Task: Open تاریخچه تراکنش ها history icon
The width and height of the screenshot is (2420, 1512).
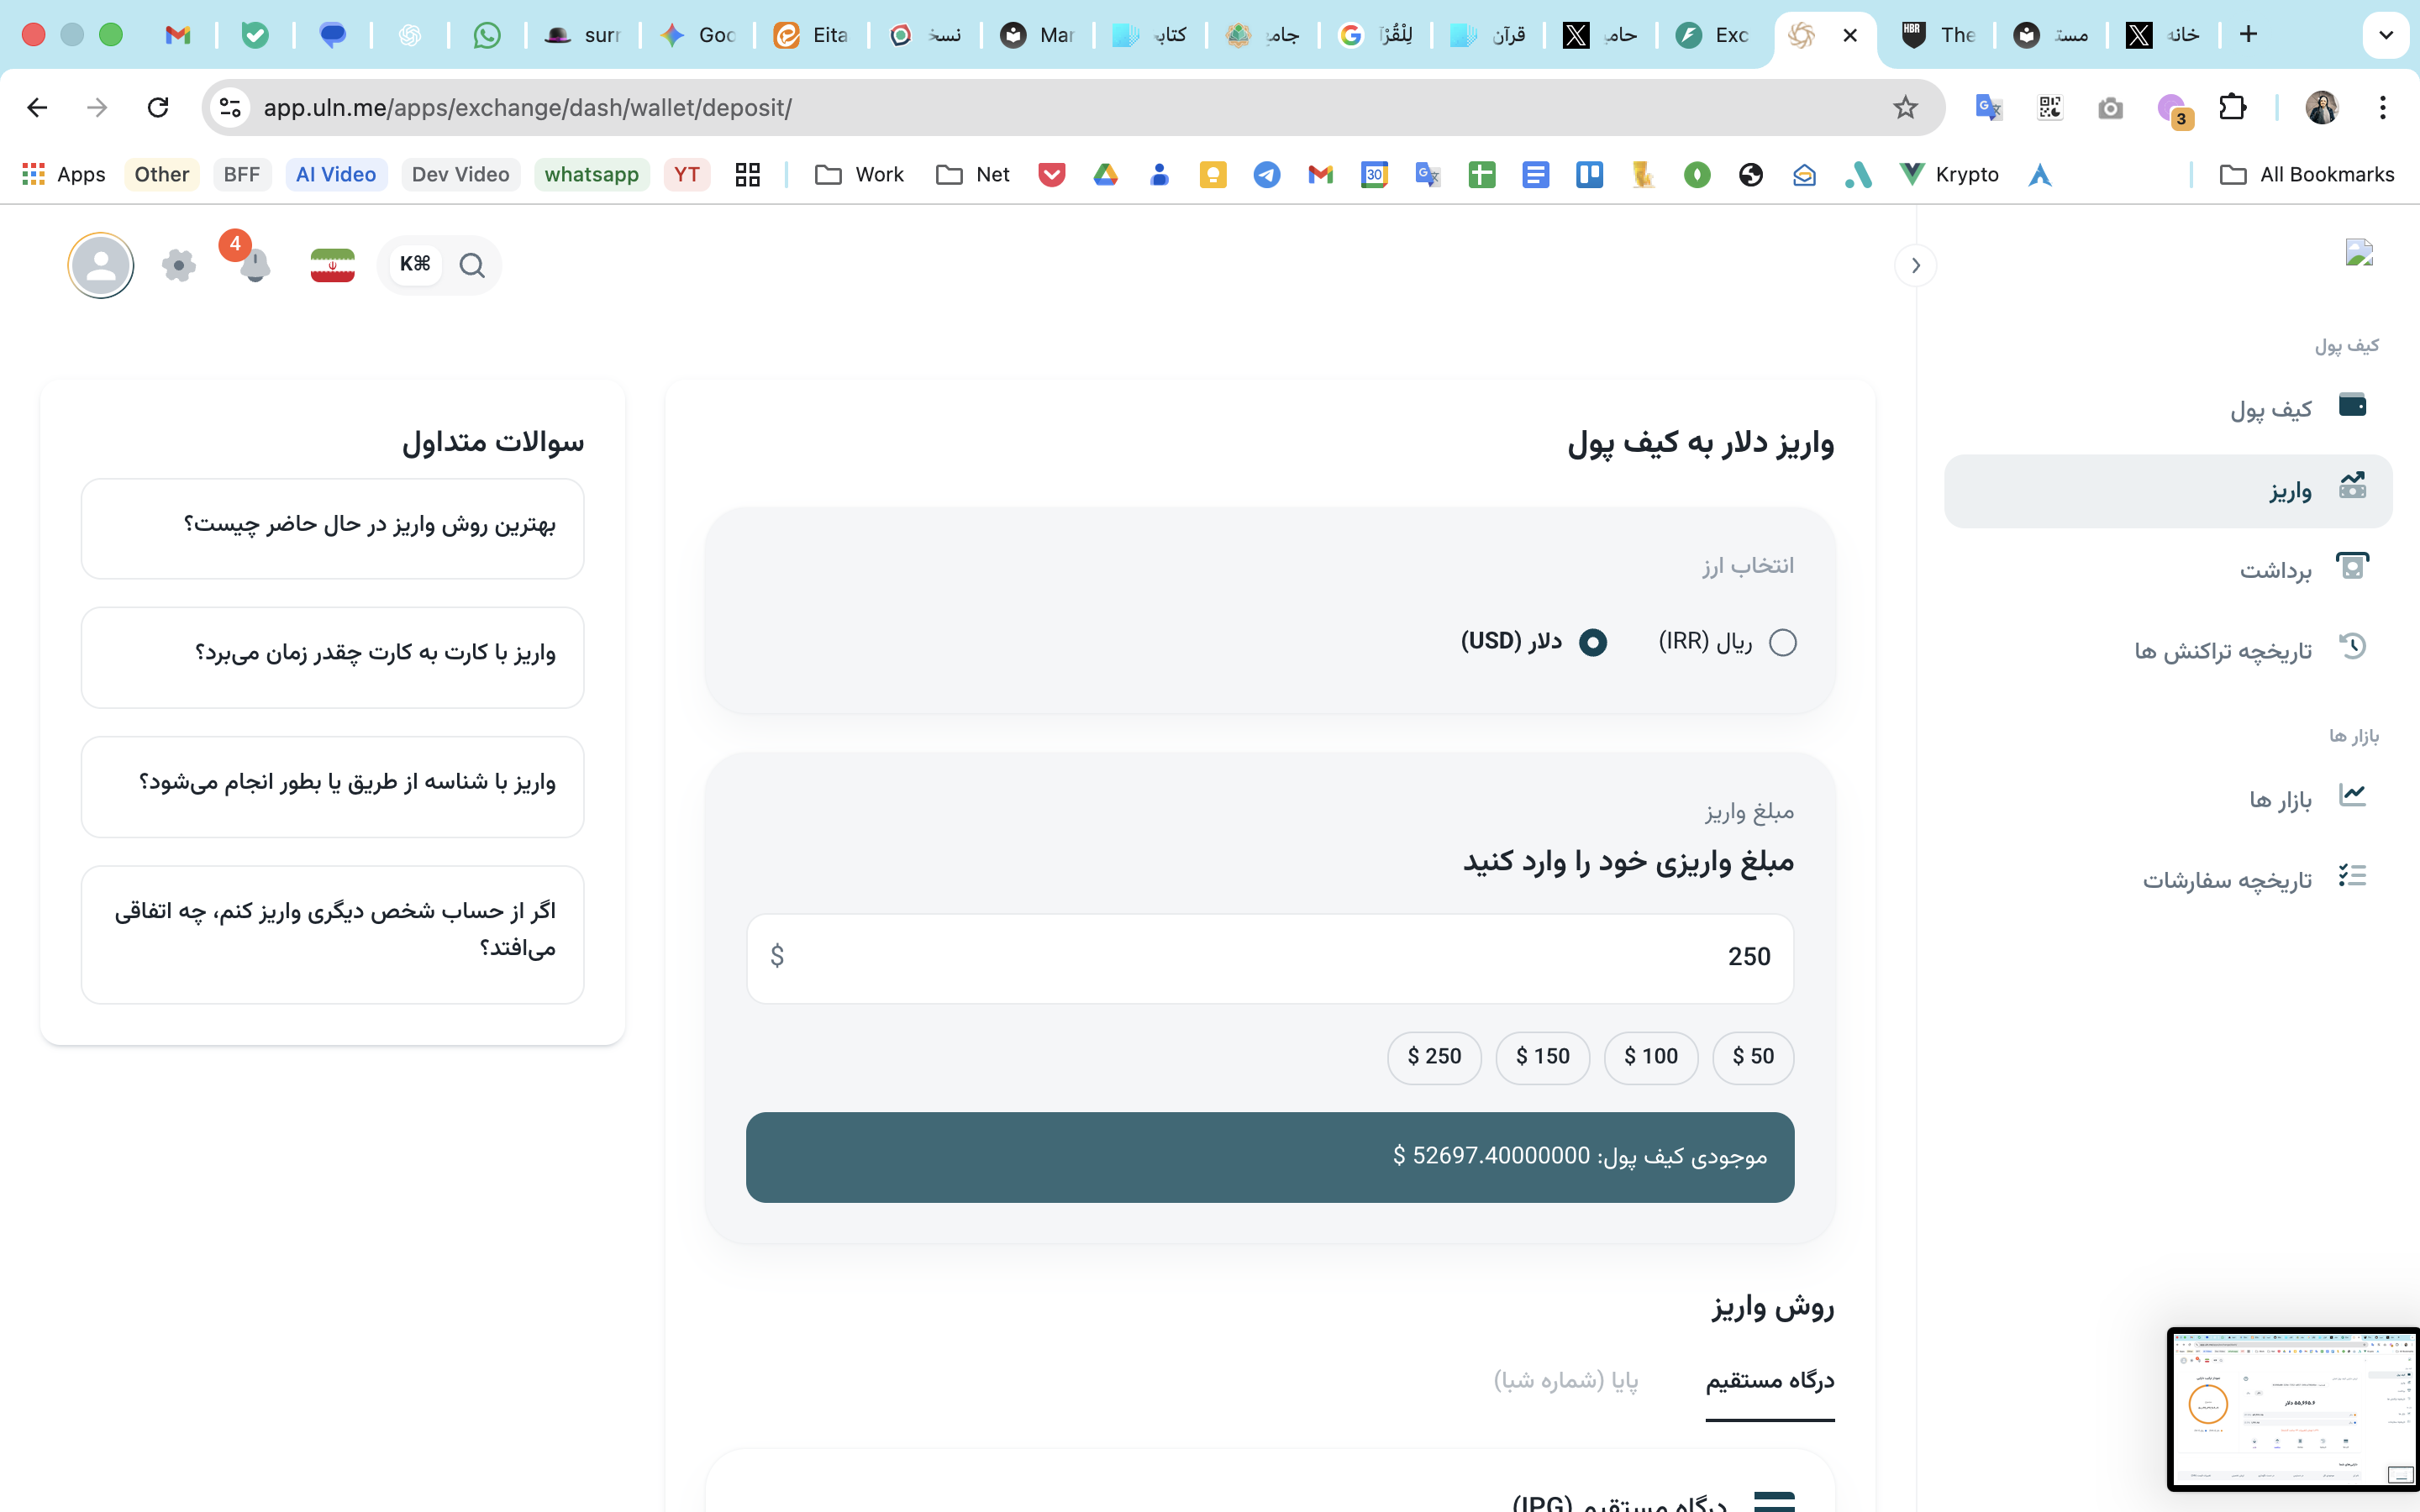Action: pos(2352,645)
